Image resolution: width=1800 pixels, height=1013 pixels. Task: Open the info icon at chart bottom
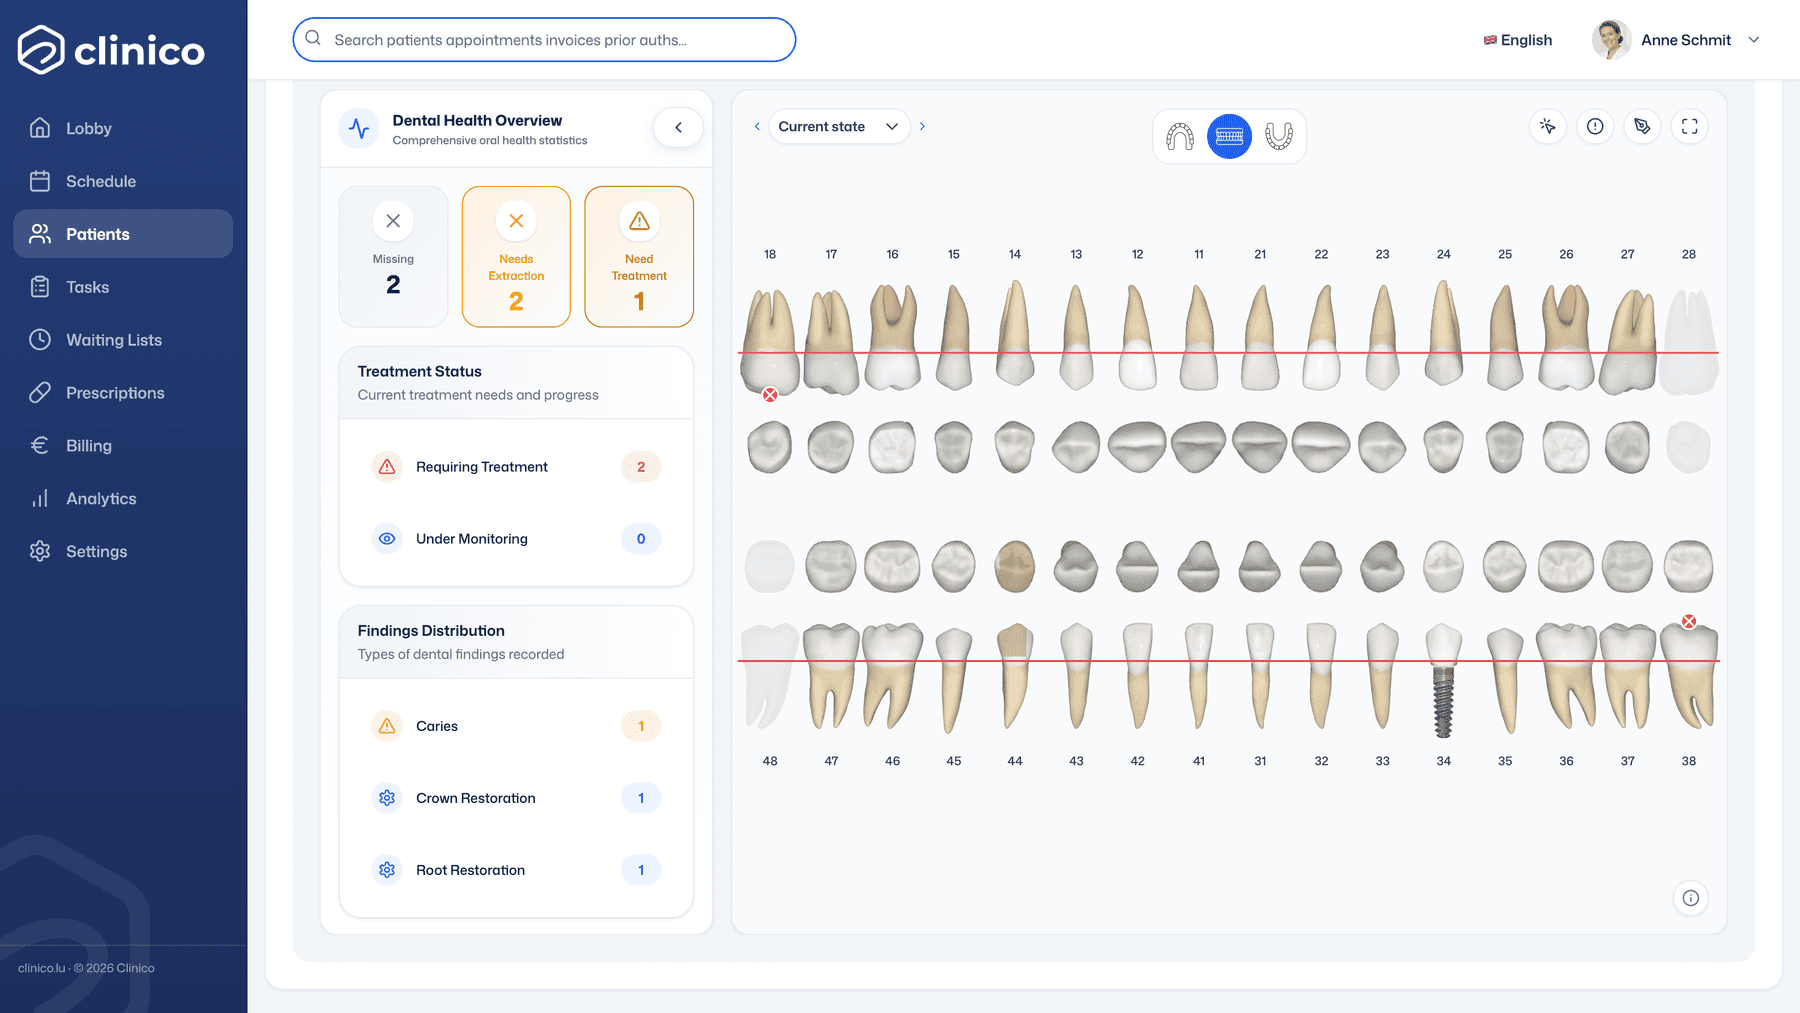tap(1690, 898)
